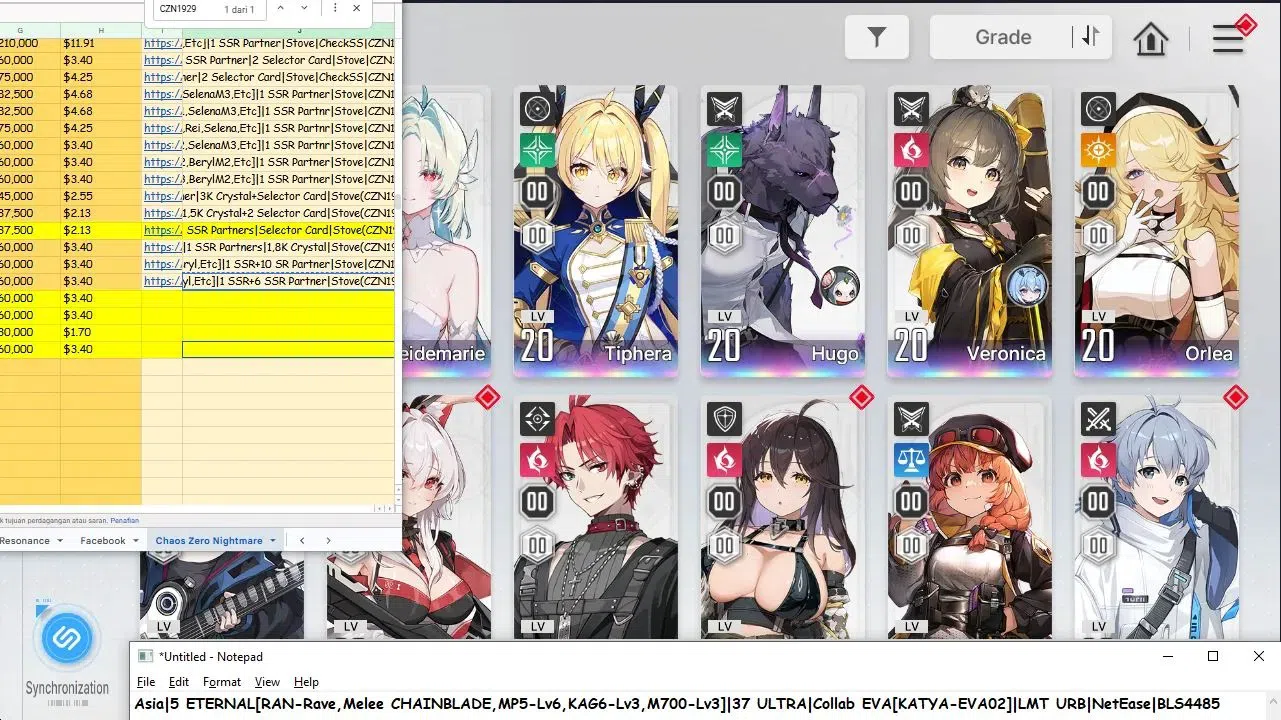Select spreadsheet column H header
1281x720 pixels.
tap(101, 30)
